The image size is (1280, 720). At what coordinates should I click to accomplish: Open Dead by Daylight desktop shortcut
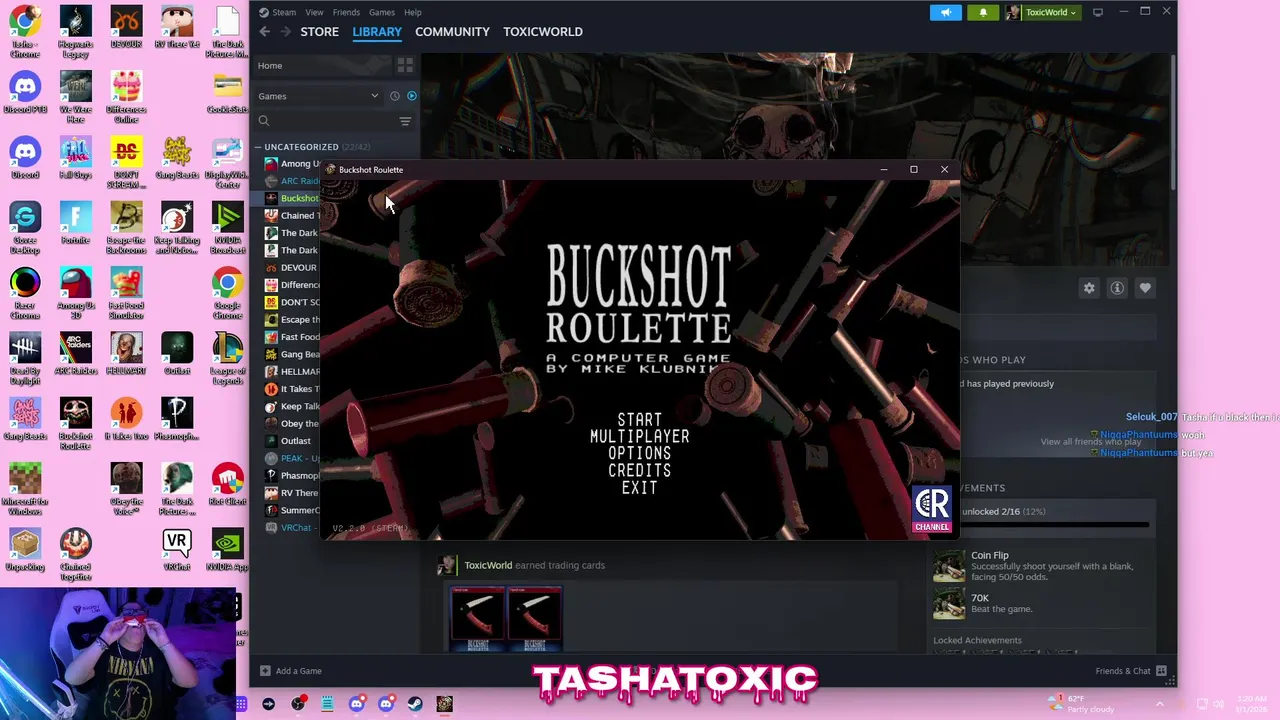(x=25, y=358)
